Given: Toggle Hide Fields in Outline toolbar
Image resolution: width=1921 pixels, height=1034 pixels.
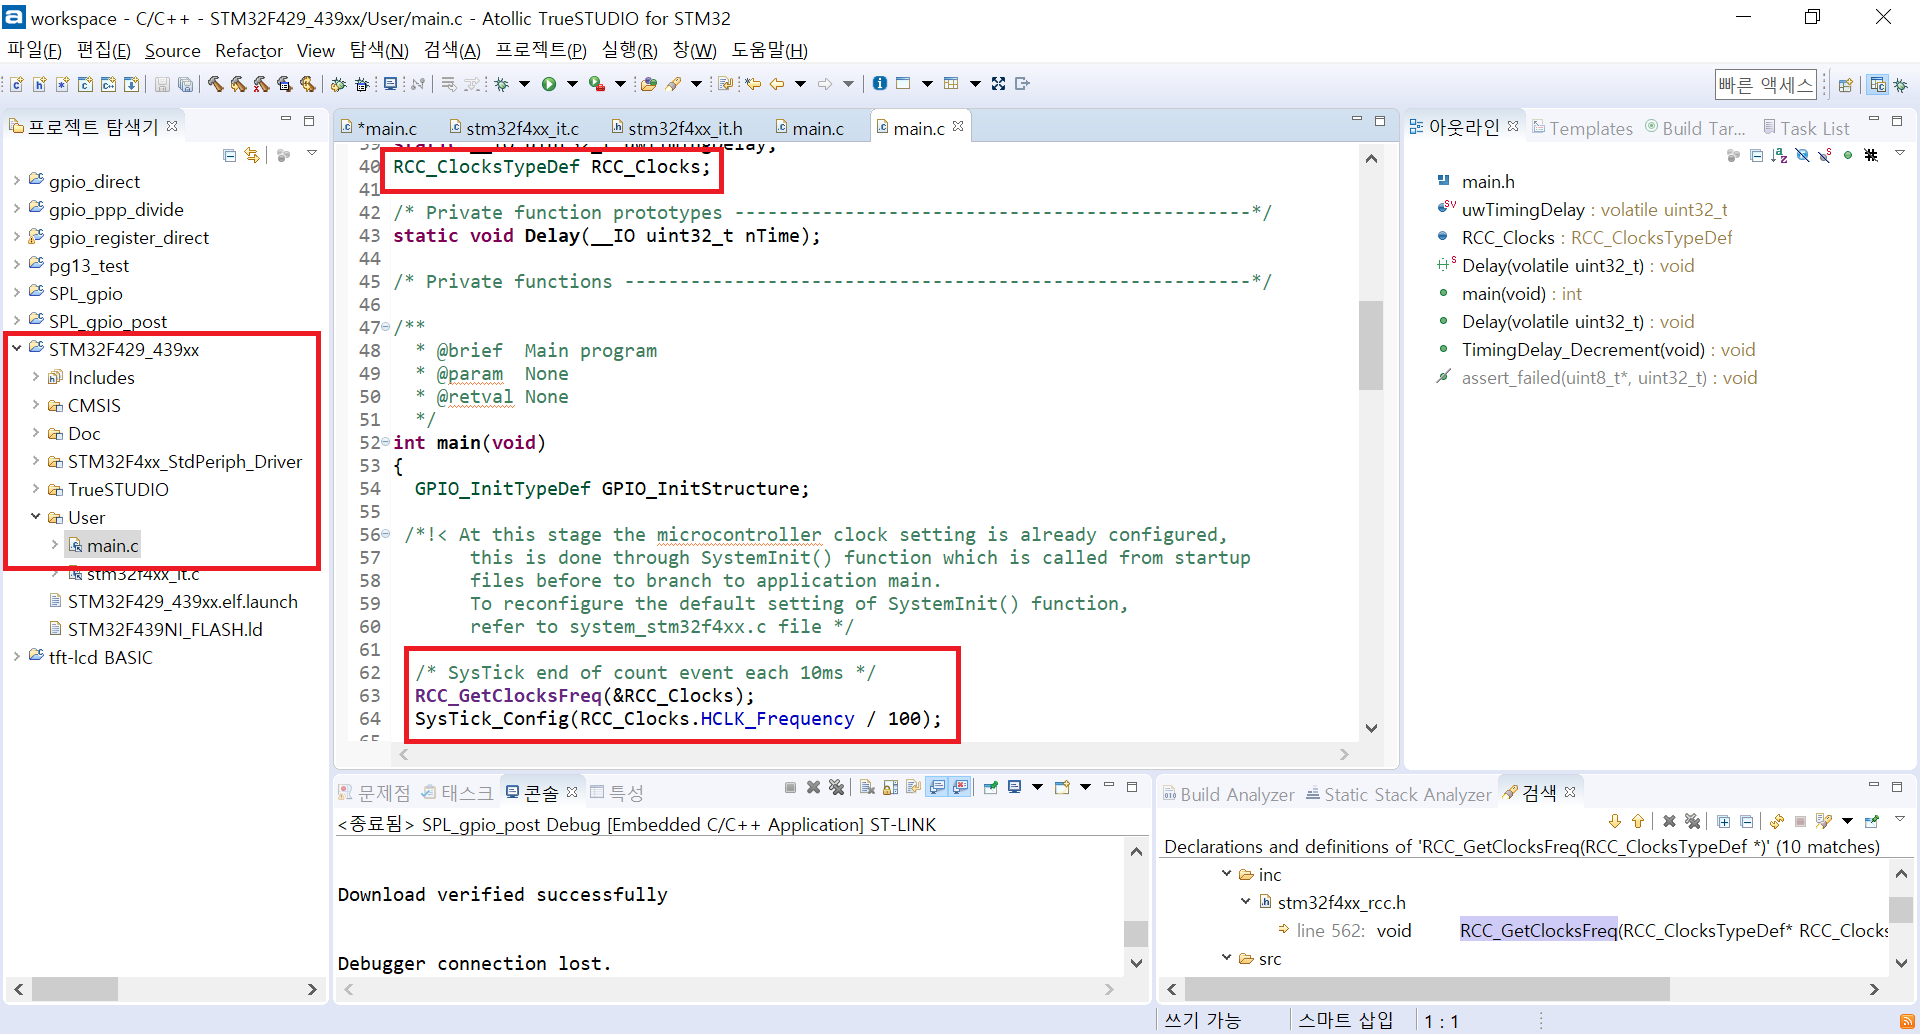Looking at the screenshot, I should (1802, 155).
